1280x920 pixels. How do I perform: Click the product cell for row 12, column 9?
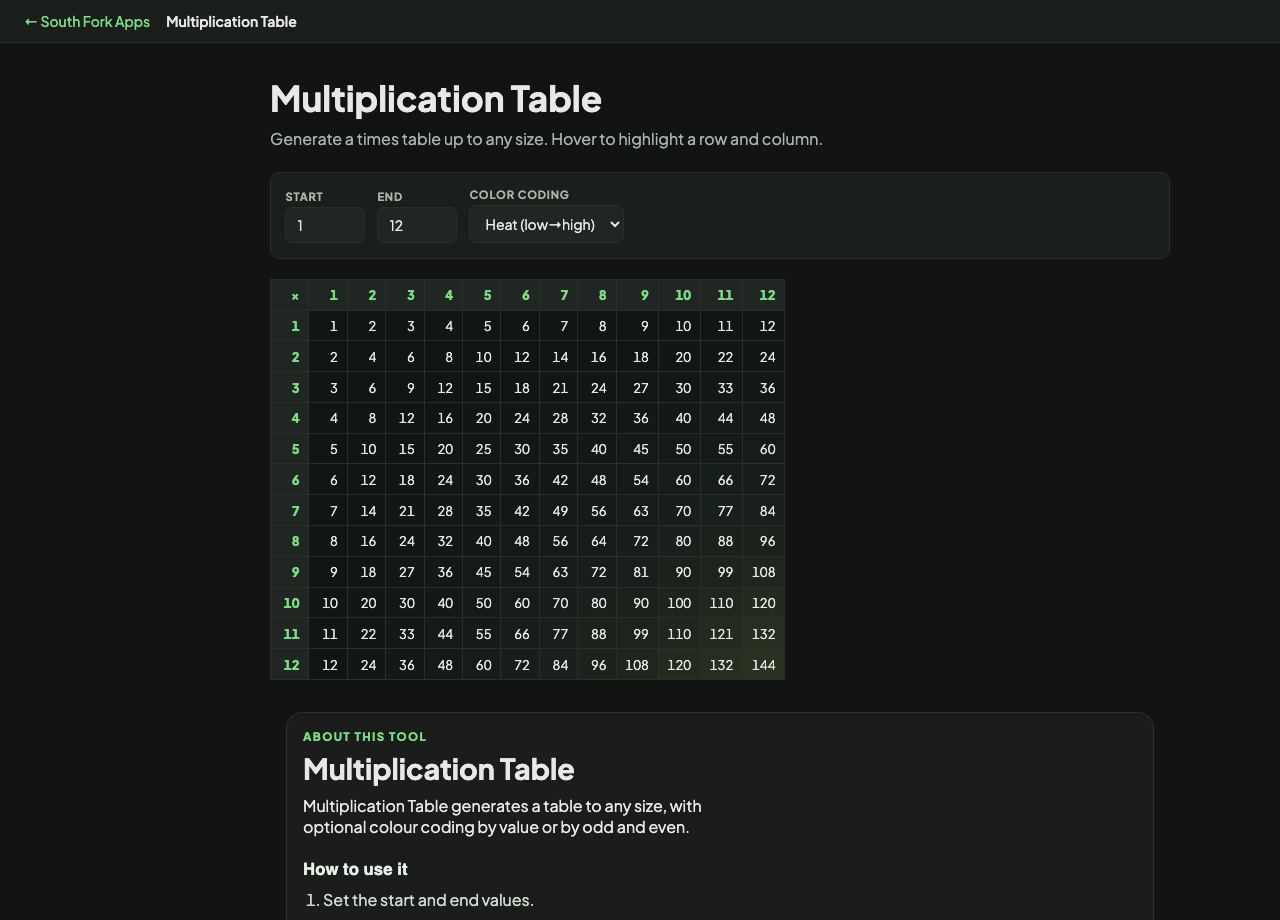[638, 665]
